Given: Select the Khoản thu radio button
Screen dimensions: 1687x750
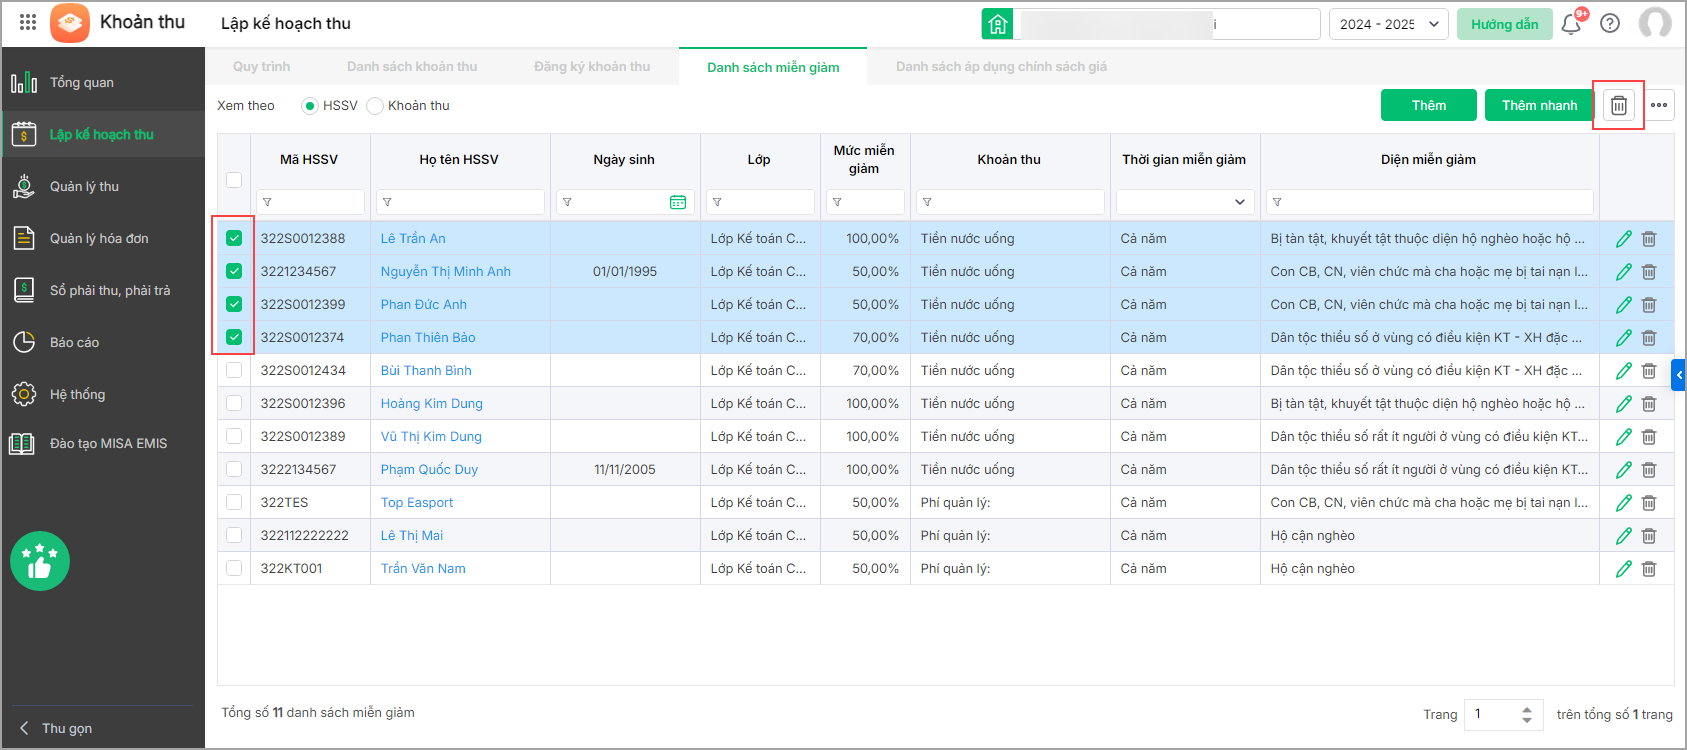Looking at the screenshot, I should [375, 106].
